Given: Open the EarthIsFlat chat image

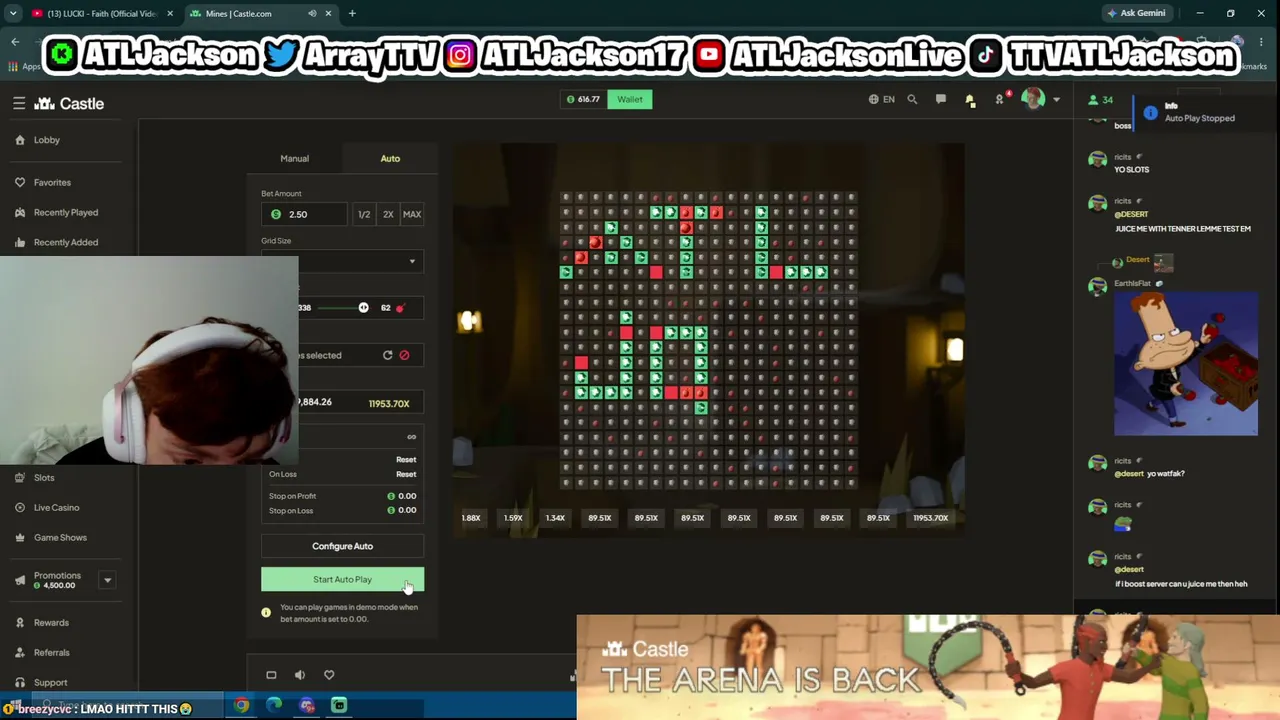Looking at the screenshot, I should [x=1186, y=363].
